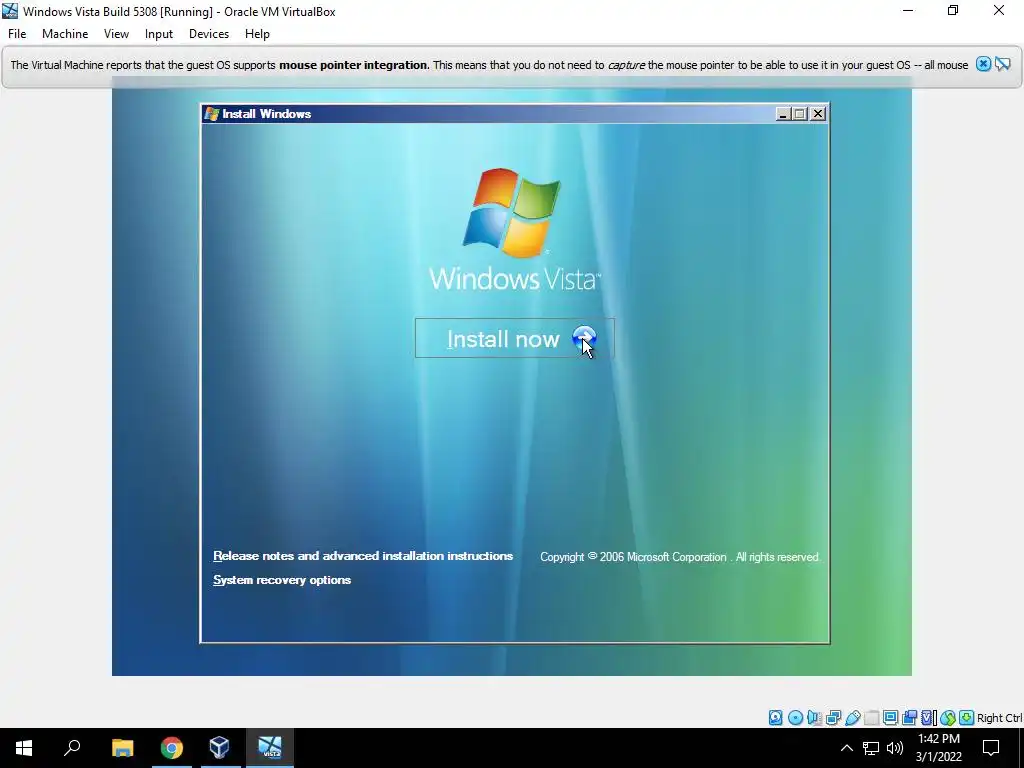The width and height of the screenshot is (1024, 768).
Task: Open the Devices menu
Action: [x=209, y=34]
